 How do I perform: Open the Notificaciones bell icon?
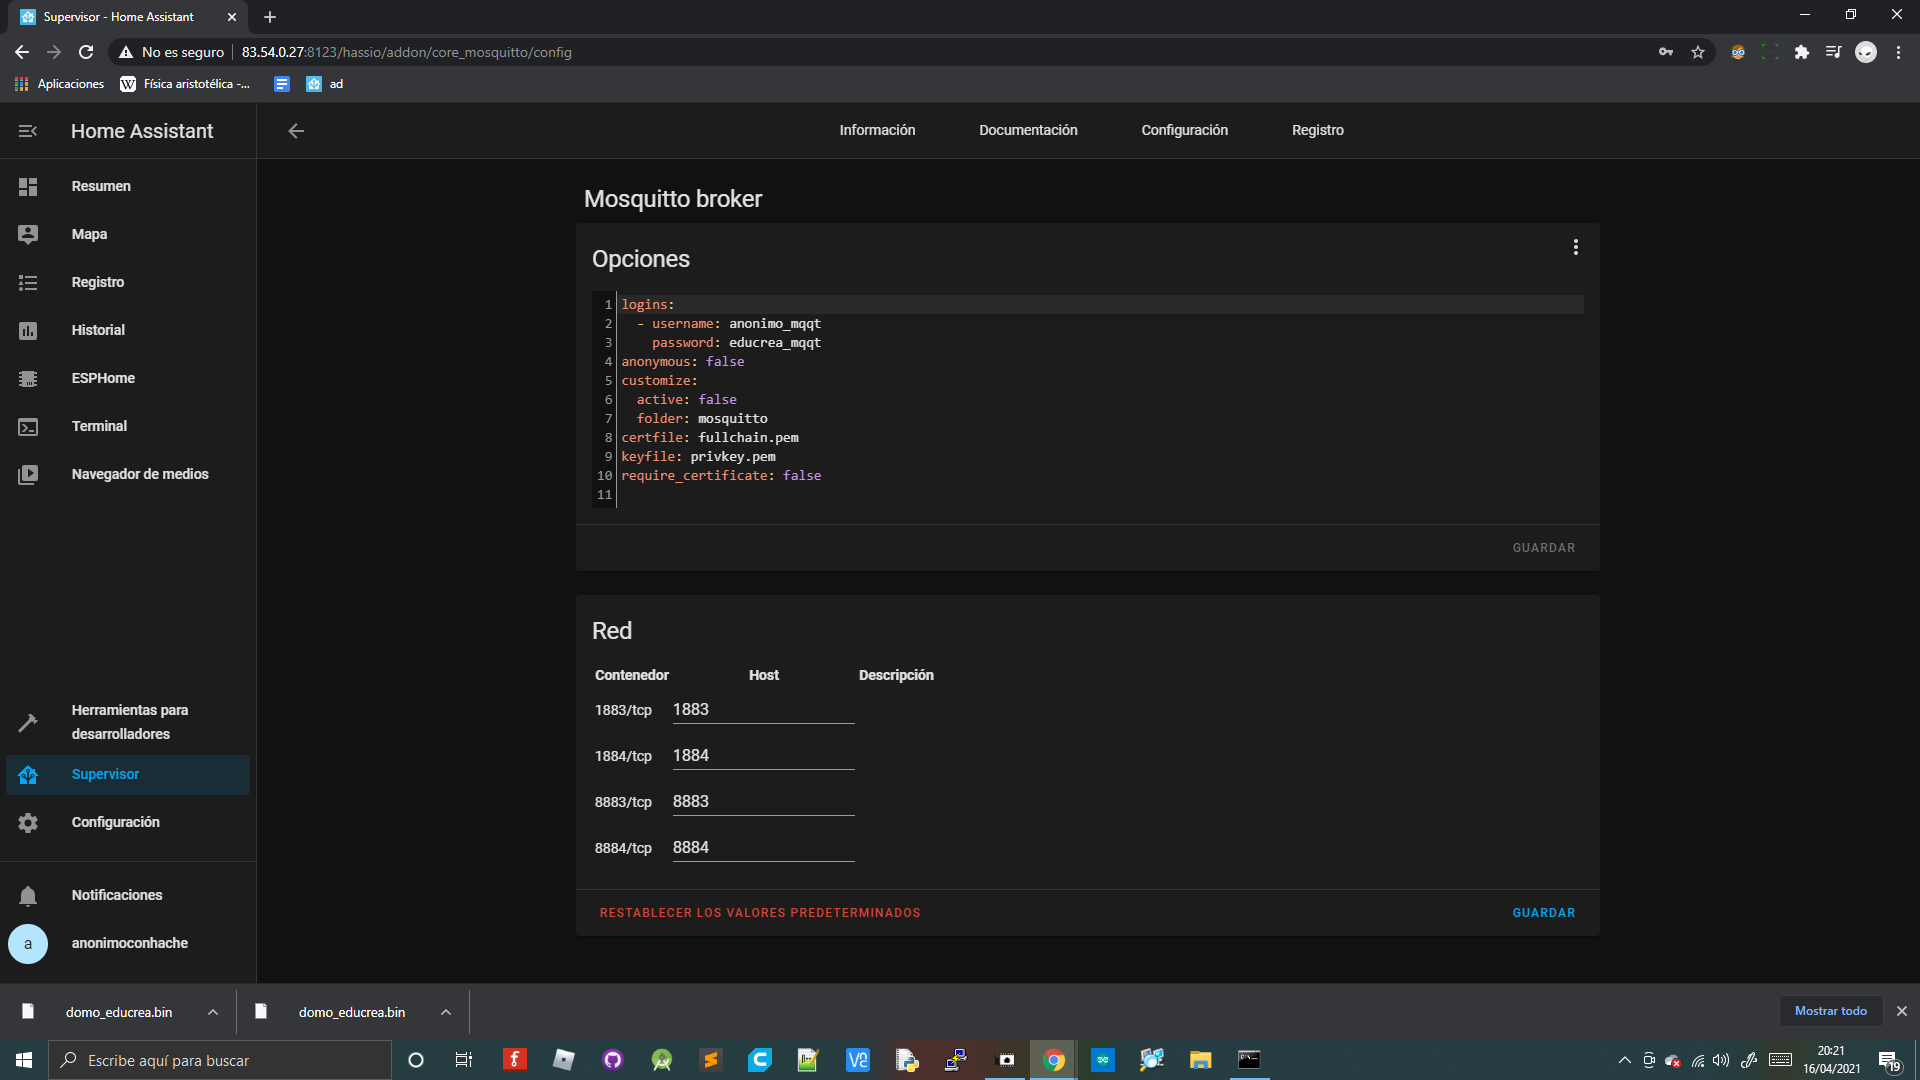point(28,896)
